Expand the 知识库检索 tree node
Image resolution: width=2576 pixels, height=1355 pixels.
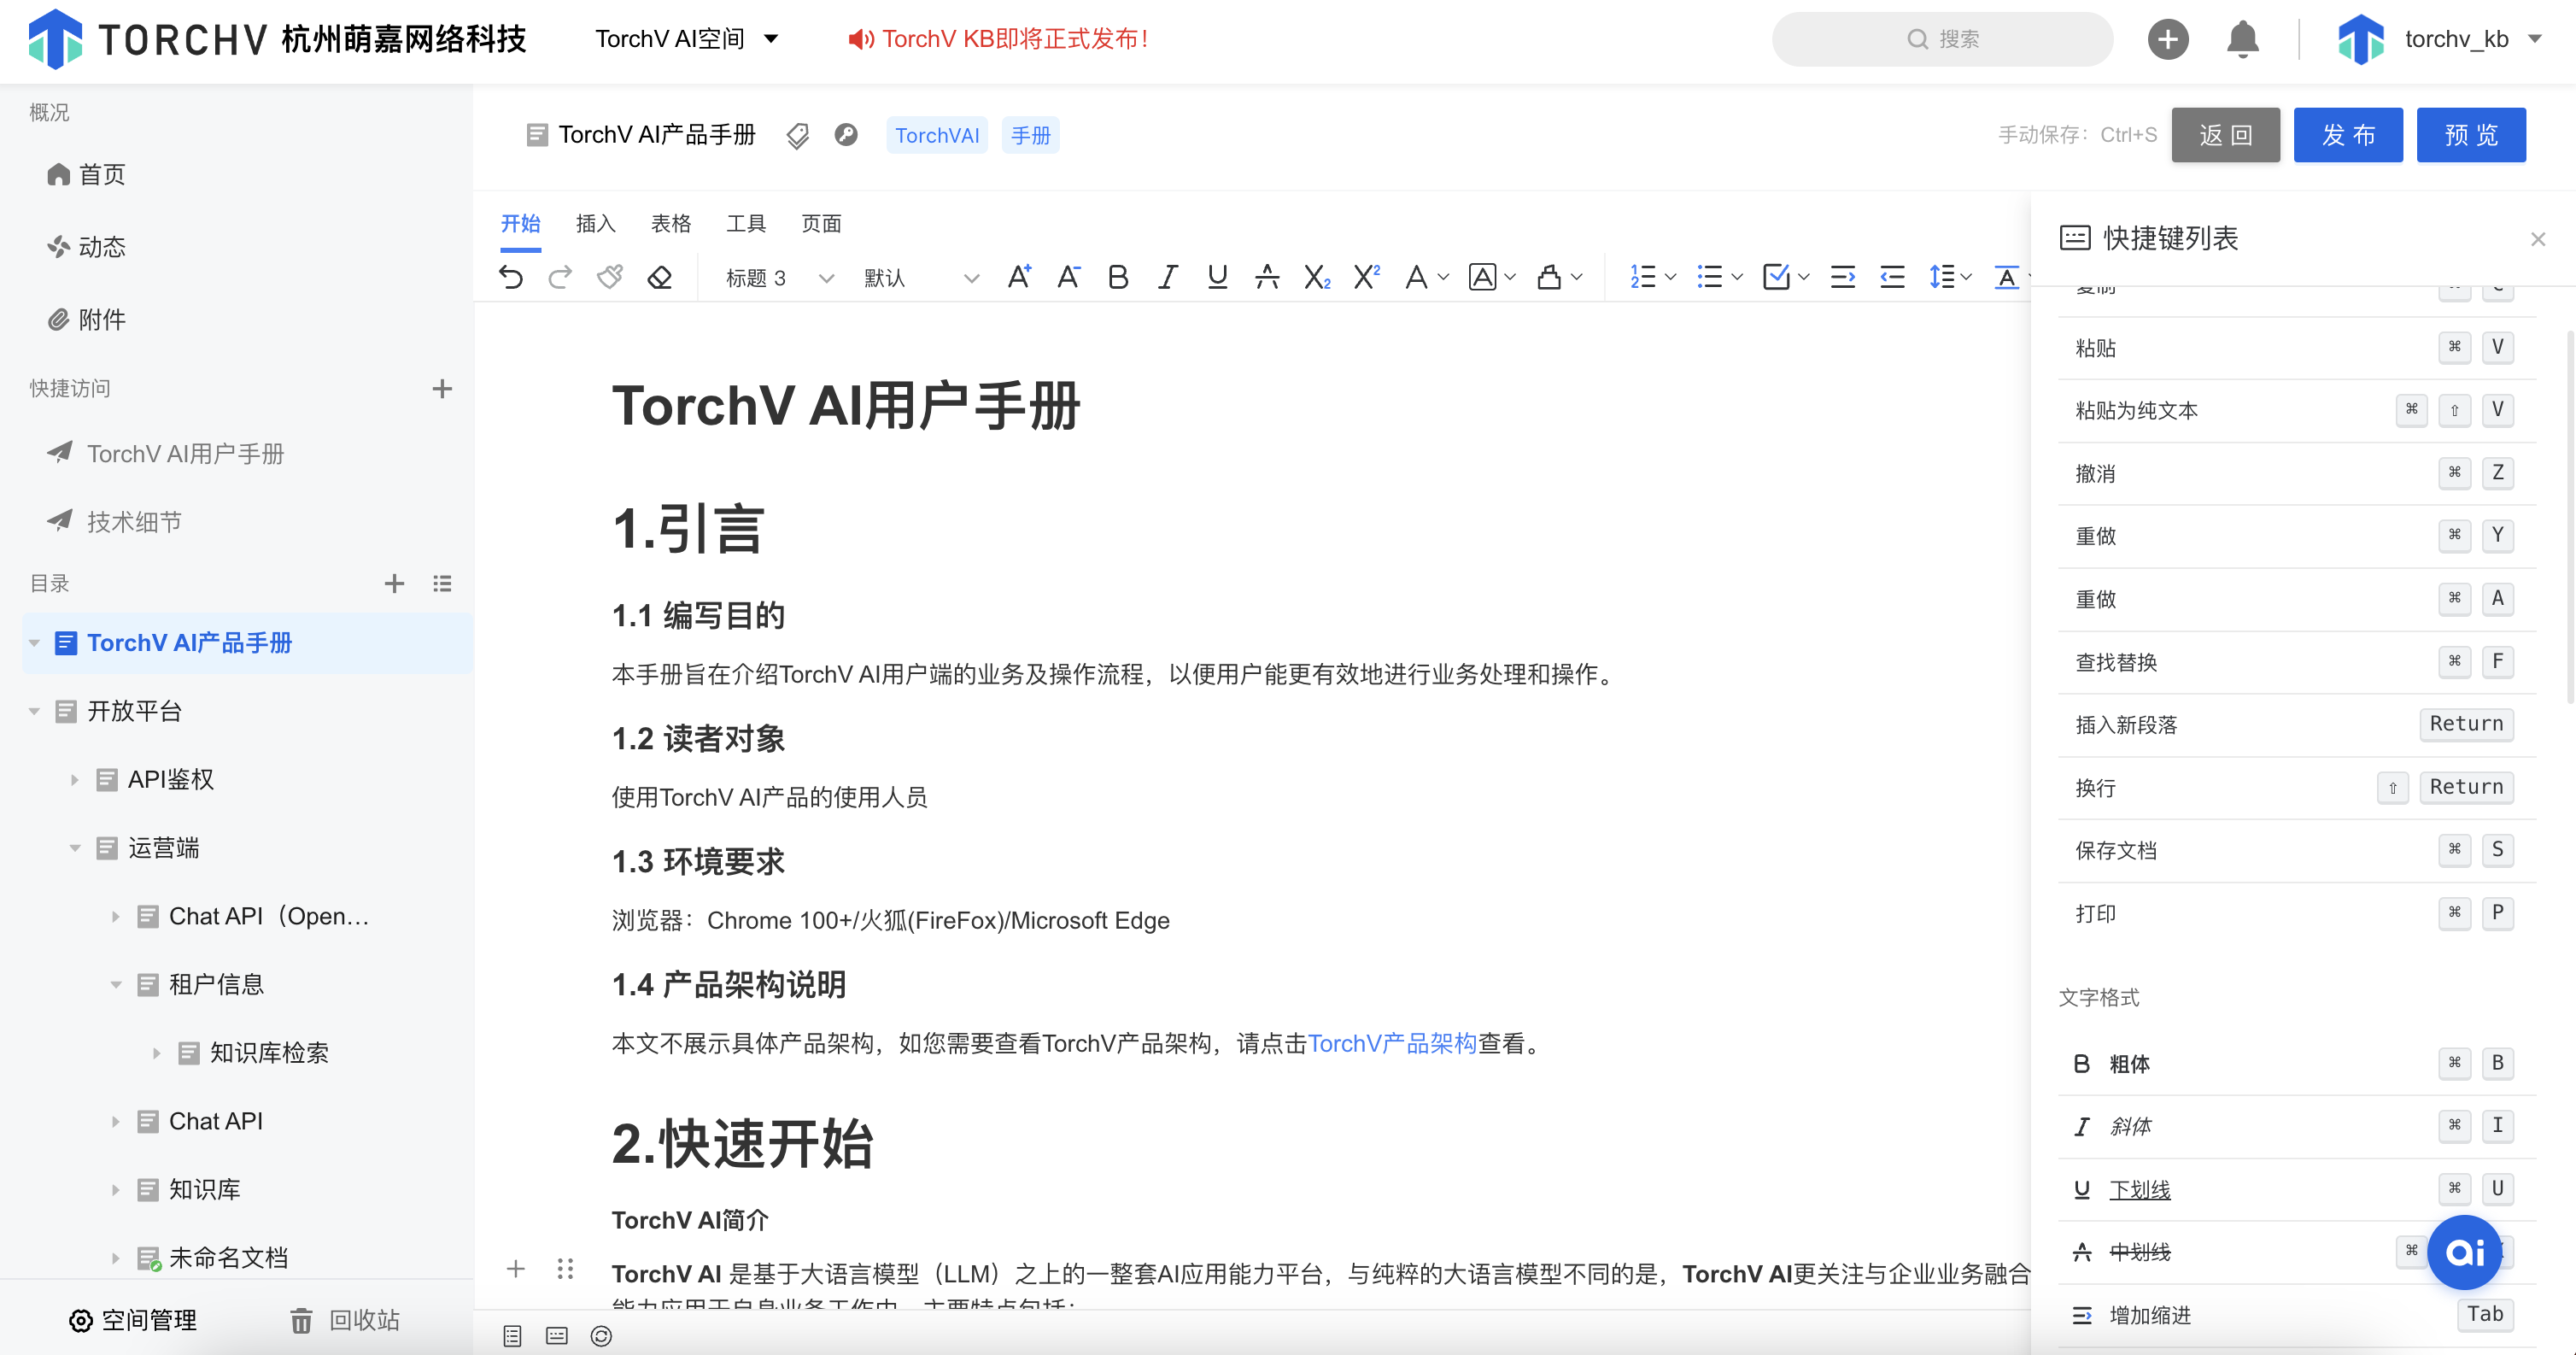(x=156, y=1052)
